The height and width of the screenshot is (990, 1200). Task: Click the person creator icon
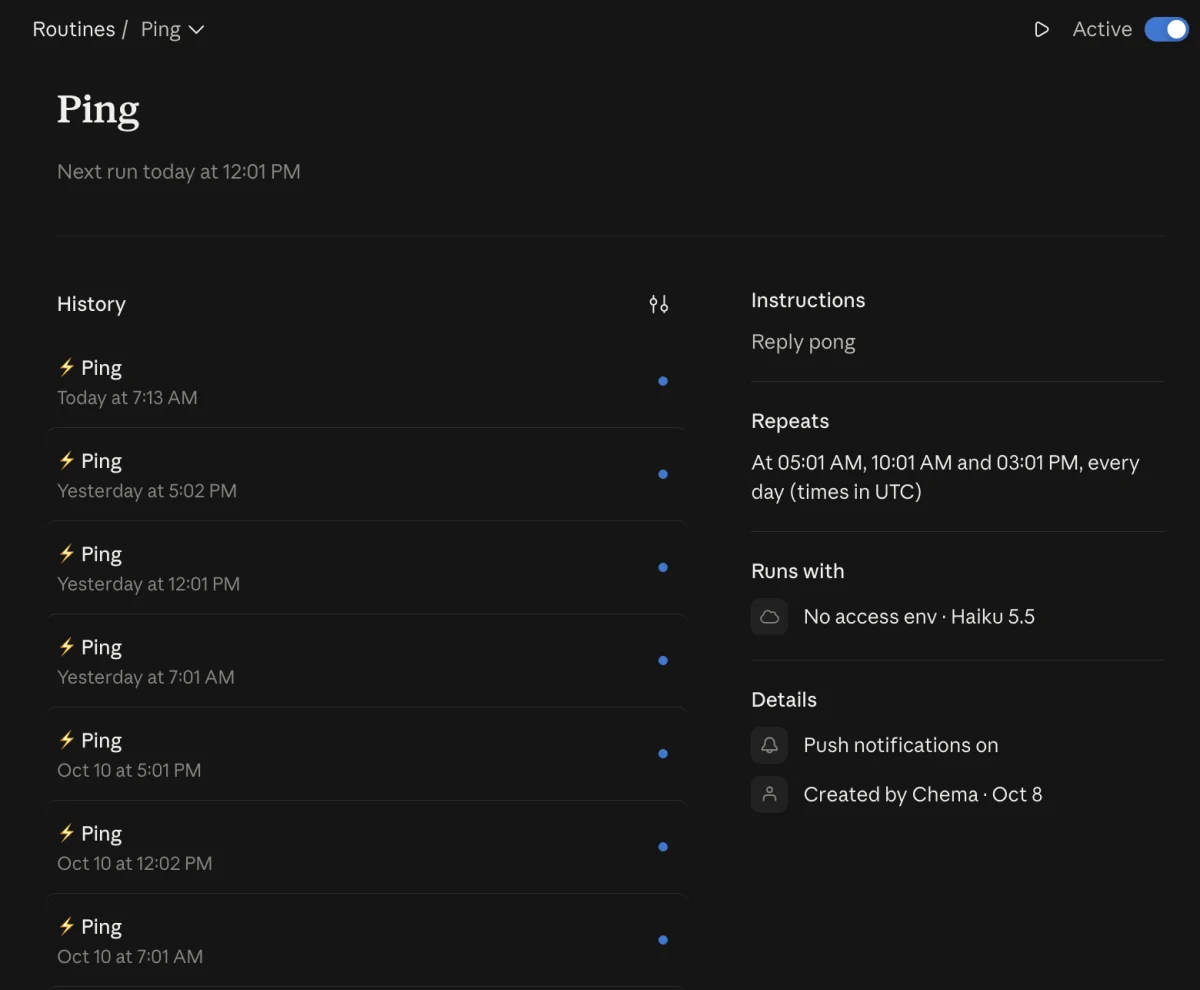770,795
